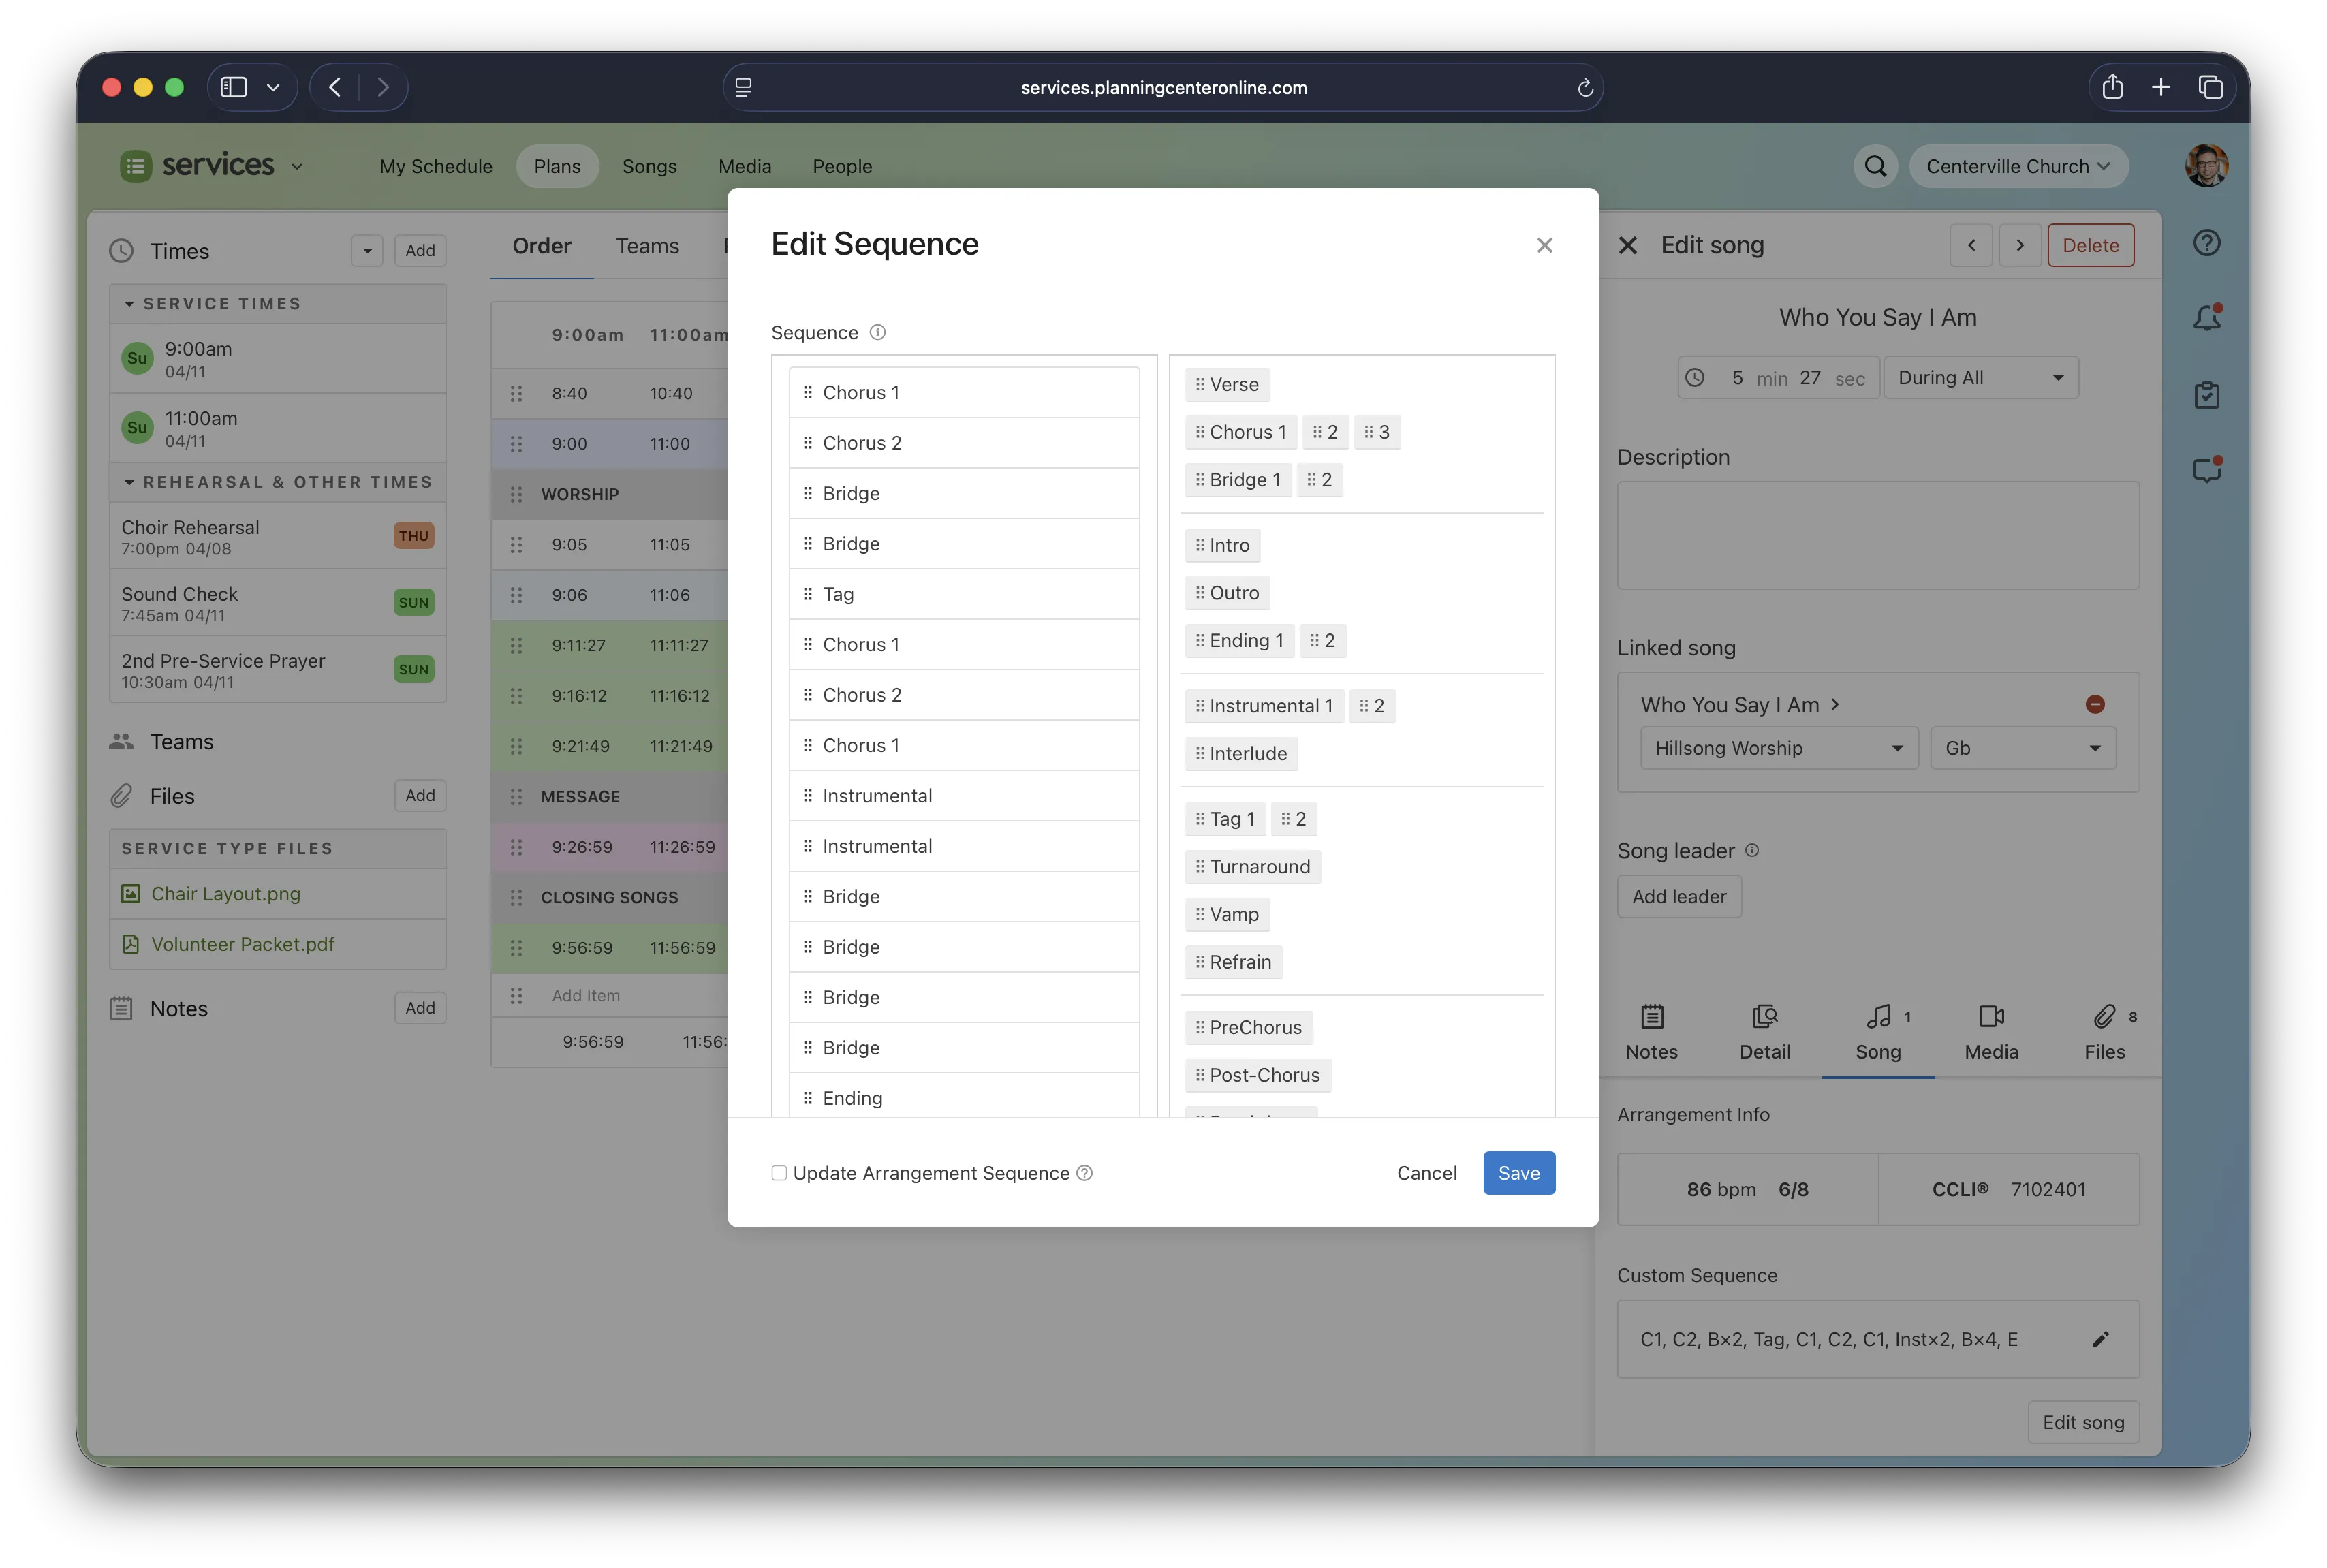The width and height of the screenshot is (2327, 1568).
Task: Open the chat message icon in sidebar
Action: [2206, 469]
